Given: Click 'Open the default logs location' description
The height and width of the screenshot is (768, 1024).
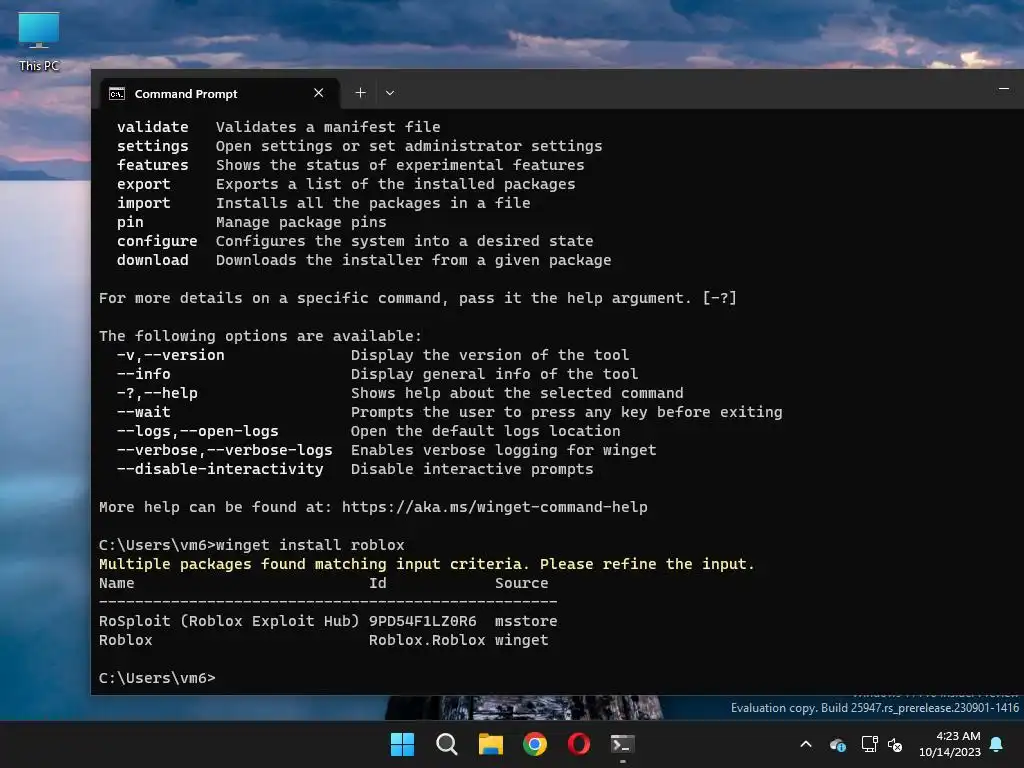Looking at the screenshot, I should pos(485,431).
